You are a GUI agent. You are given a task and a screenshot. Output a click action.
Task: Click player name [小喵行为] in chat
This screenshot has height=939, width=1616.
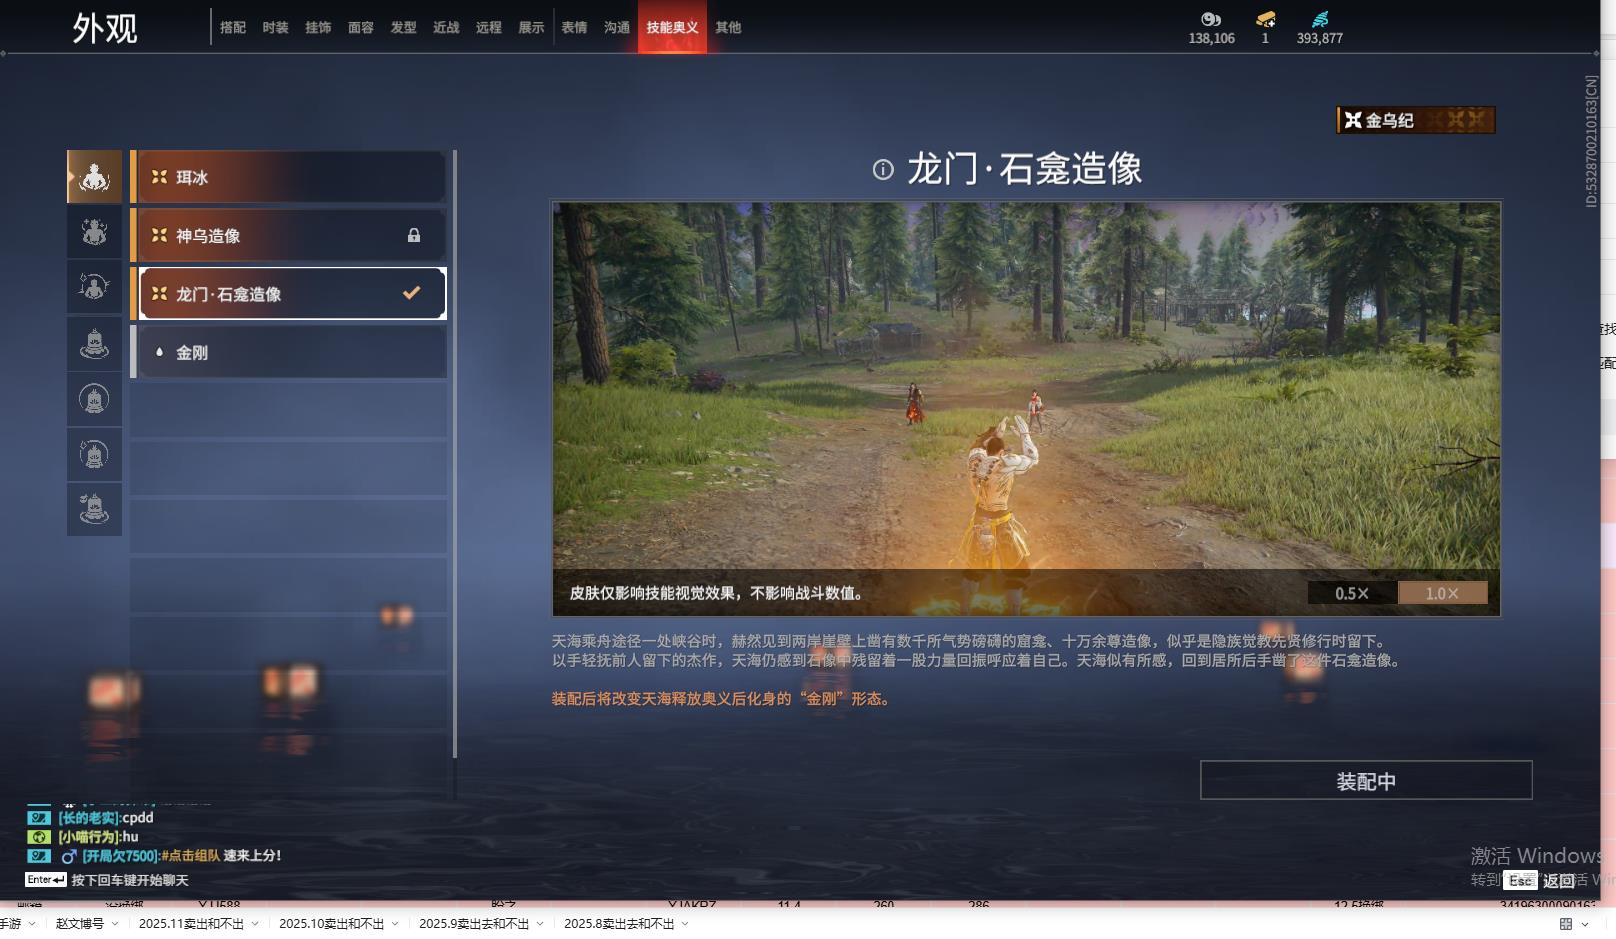click(x=88, y=837)
